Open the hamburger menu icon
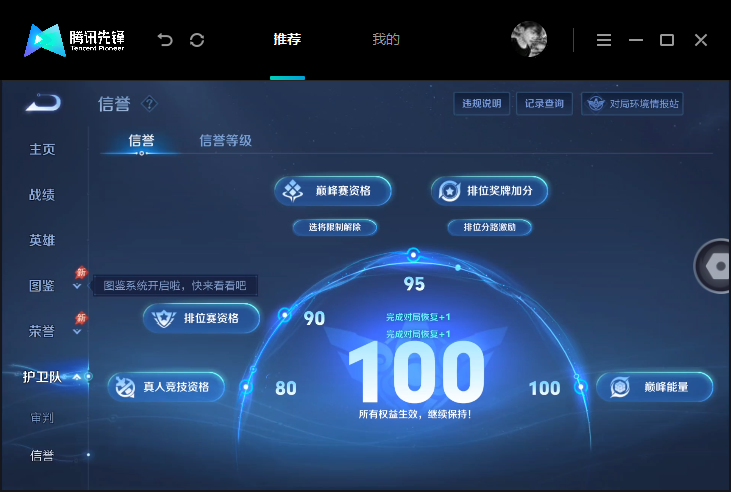Screen dimensions: 731x492 604,40
